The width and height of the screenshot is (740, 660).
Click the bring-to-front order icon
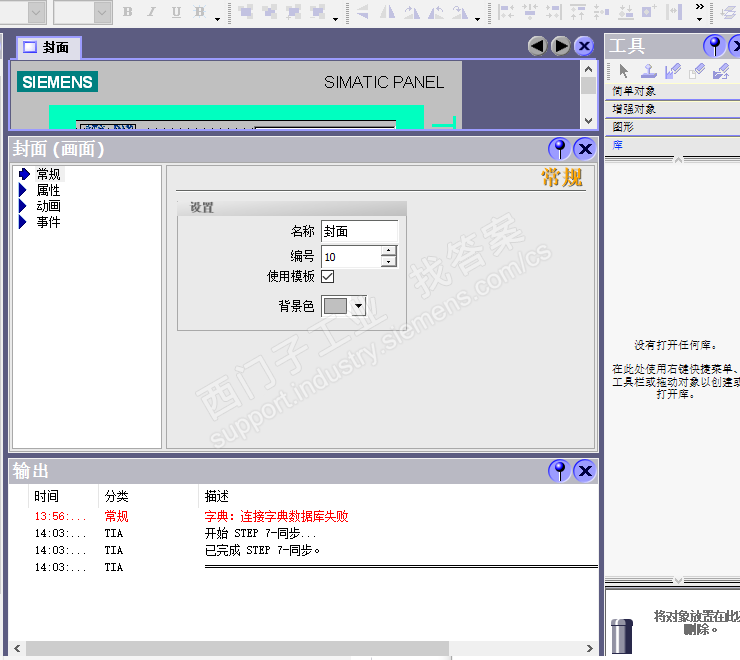(x=245, y=12)
